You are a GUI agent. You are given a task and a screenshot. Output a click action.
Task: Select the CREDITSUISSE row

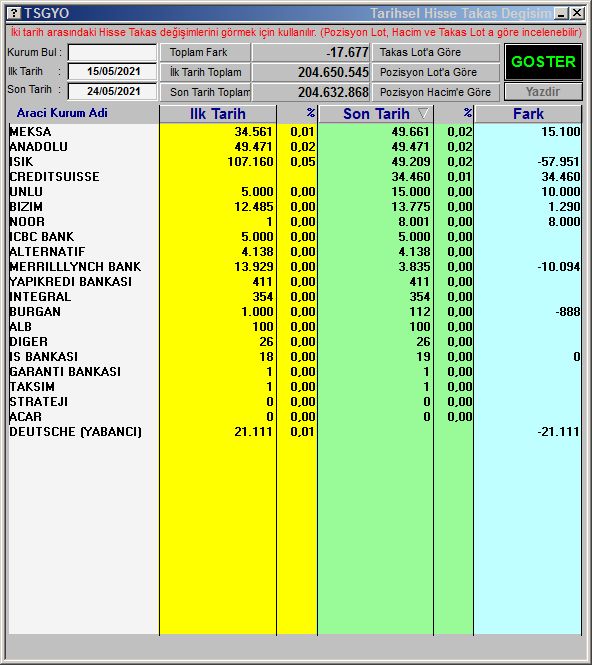[295, 176]
